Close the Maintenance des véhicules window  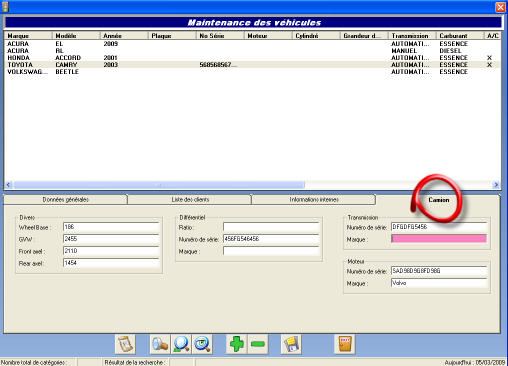(x=500, y=7)
